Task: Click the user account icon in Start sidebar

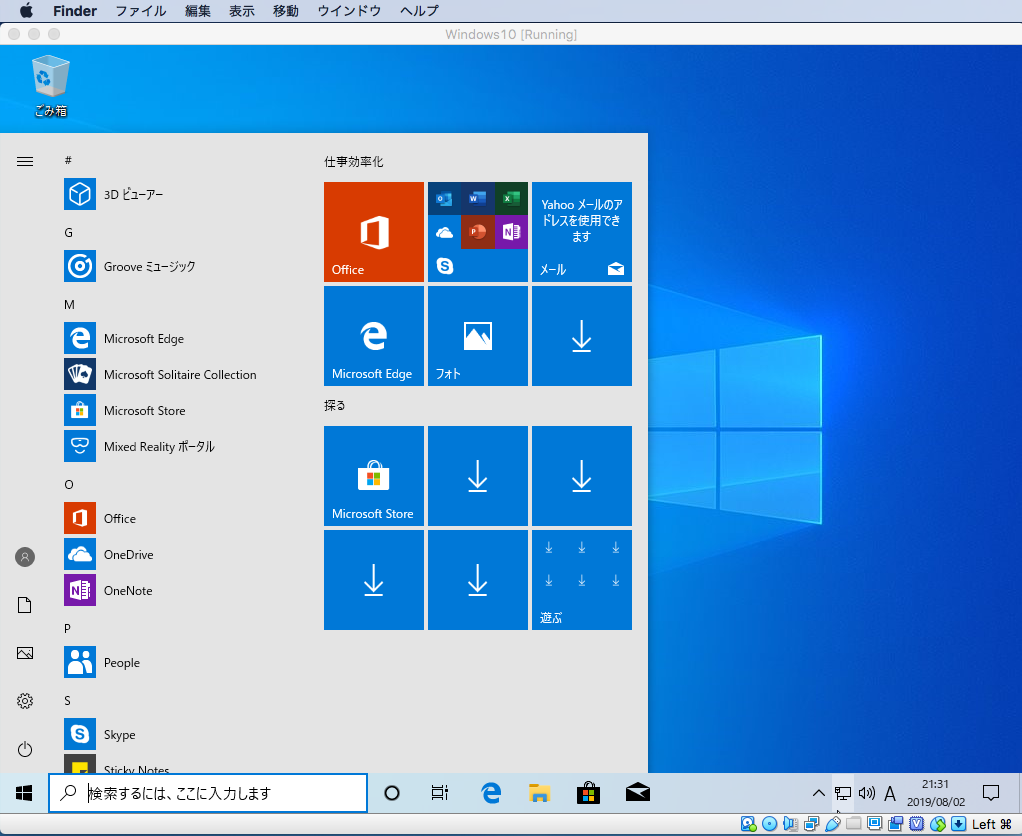Action: 25,557
